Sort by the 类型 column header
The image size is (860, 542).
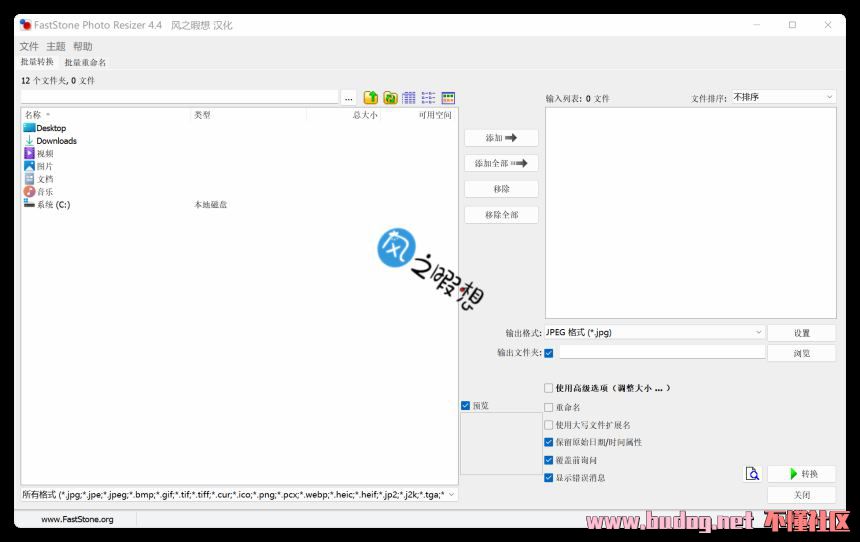tap(248, 115)
